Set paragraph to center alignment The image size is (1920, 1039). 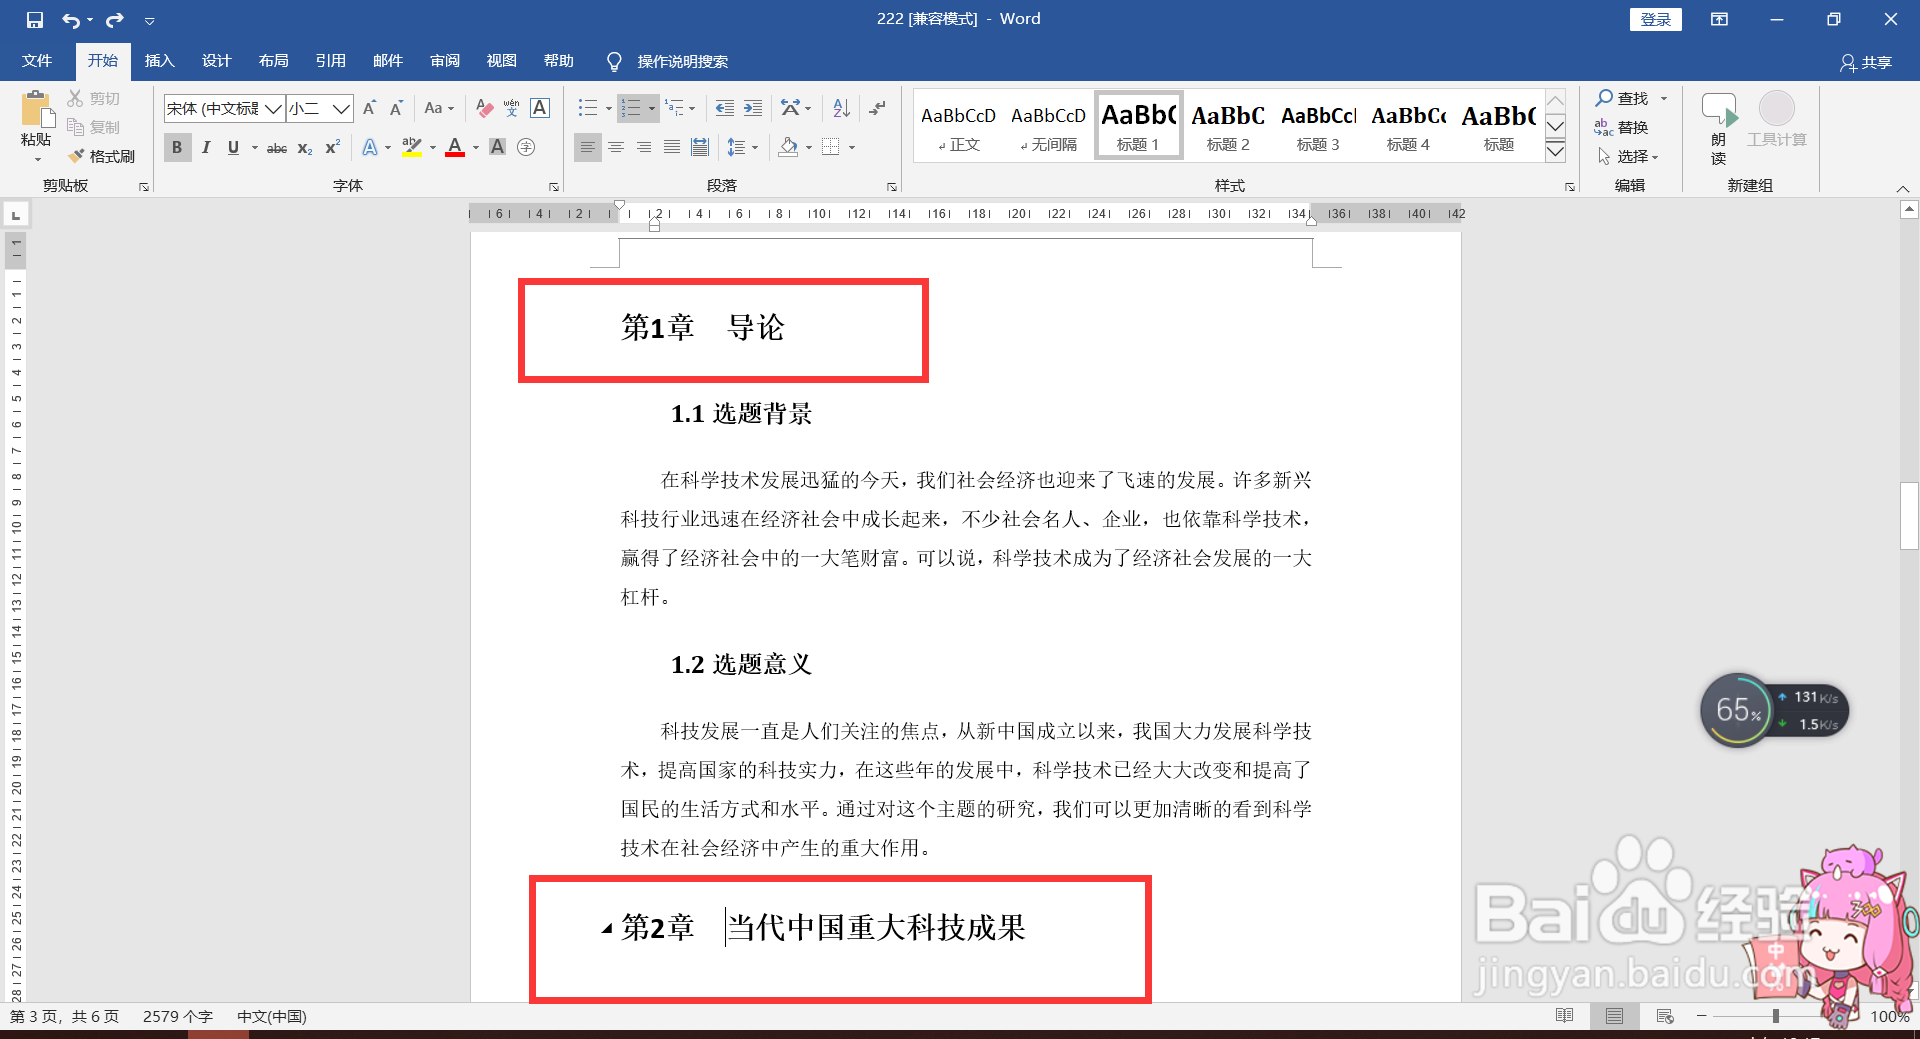point(616,147)
